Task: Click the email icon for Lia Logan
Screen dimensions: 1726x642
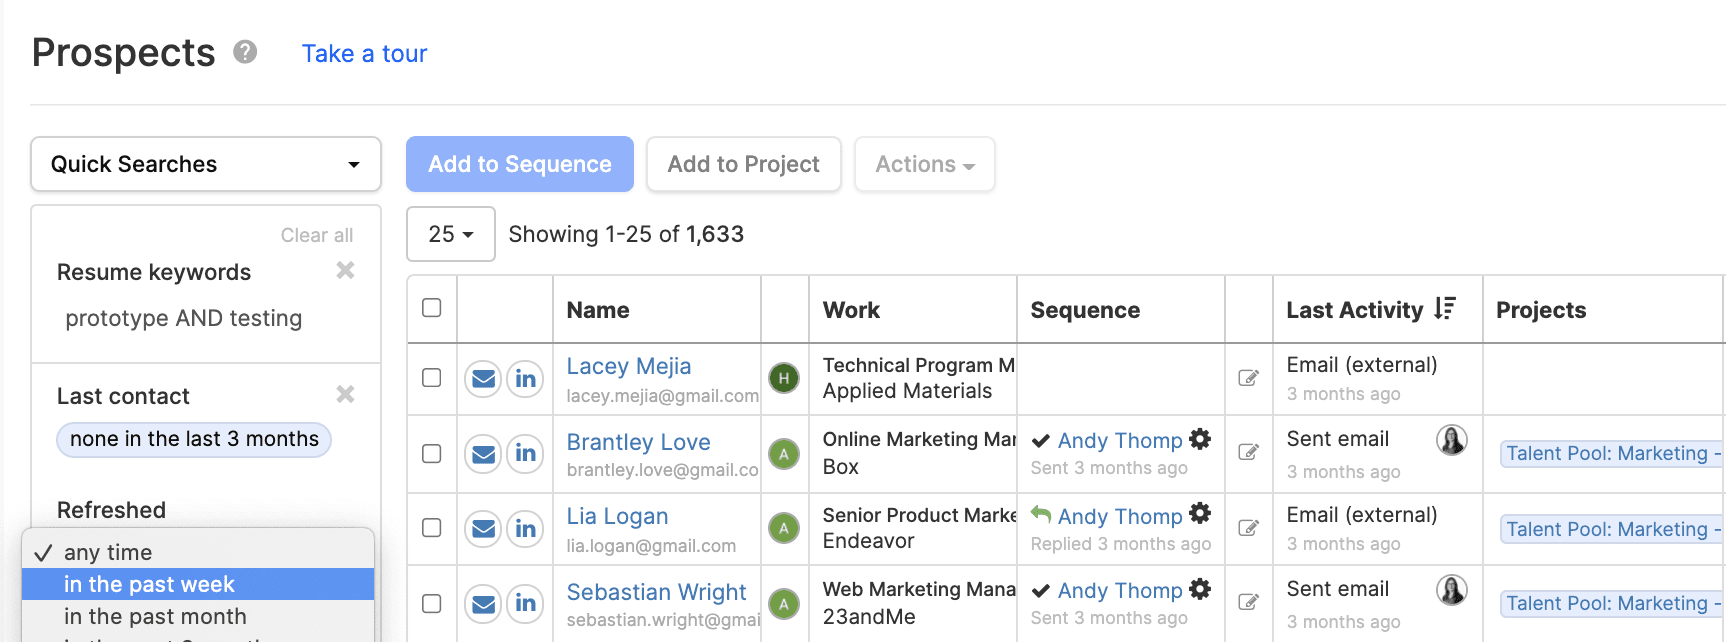Action: pyautogui.click(x=483, y=529)
